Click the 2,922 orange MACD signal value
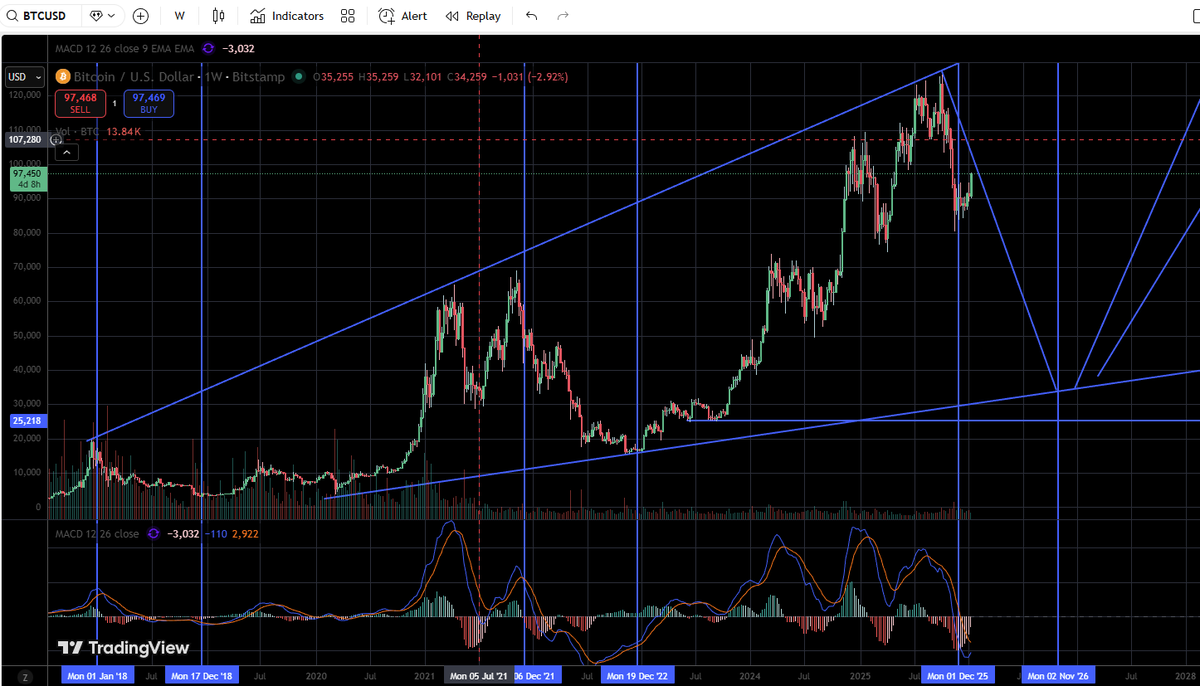Screen dimensions: 1200x686 coord(245,534)
